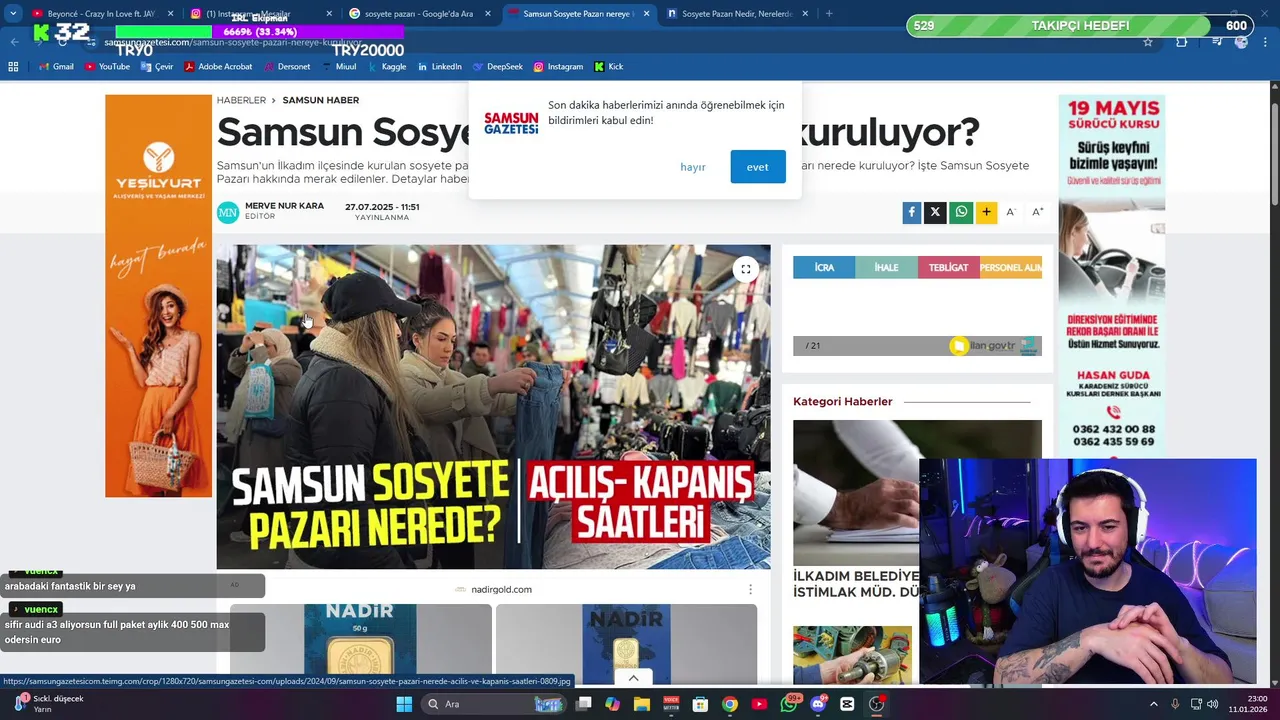Expand article image to fullscreen
The height and width of the screenshot is (720, 1280).
pyautogui.click(x=745, y=269)
